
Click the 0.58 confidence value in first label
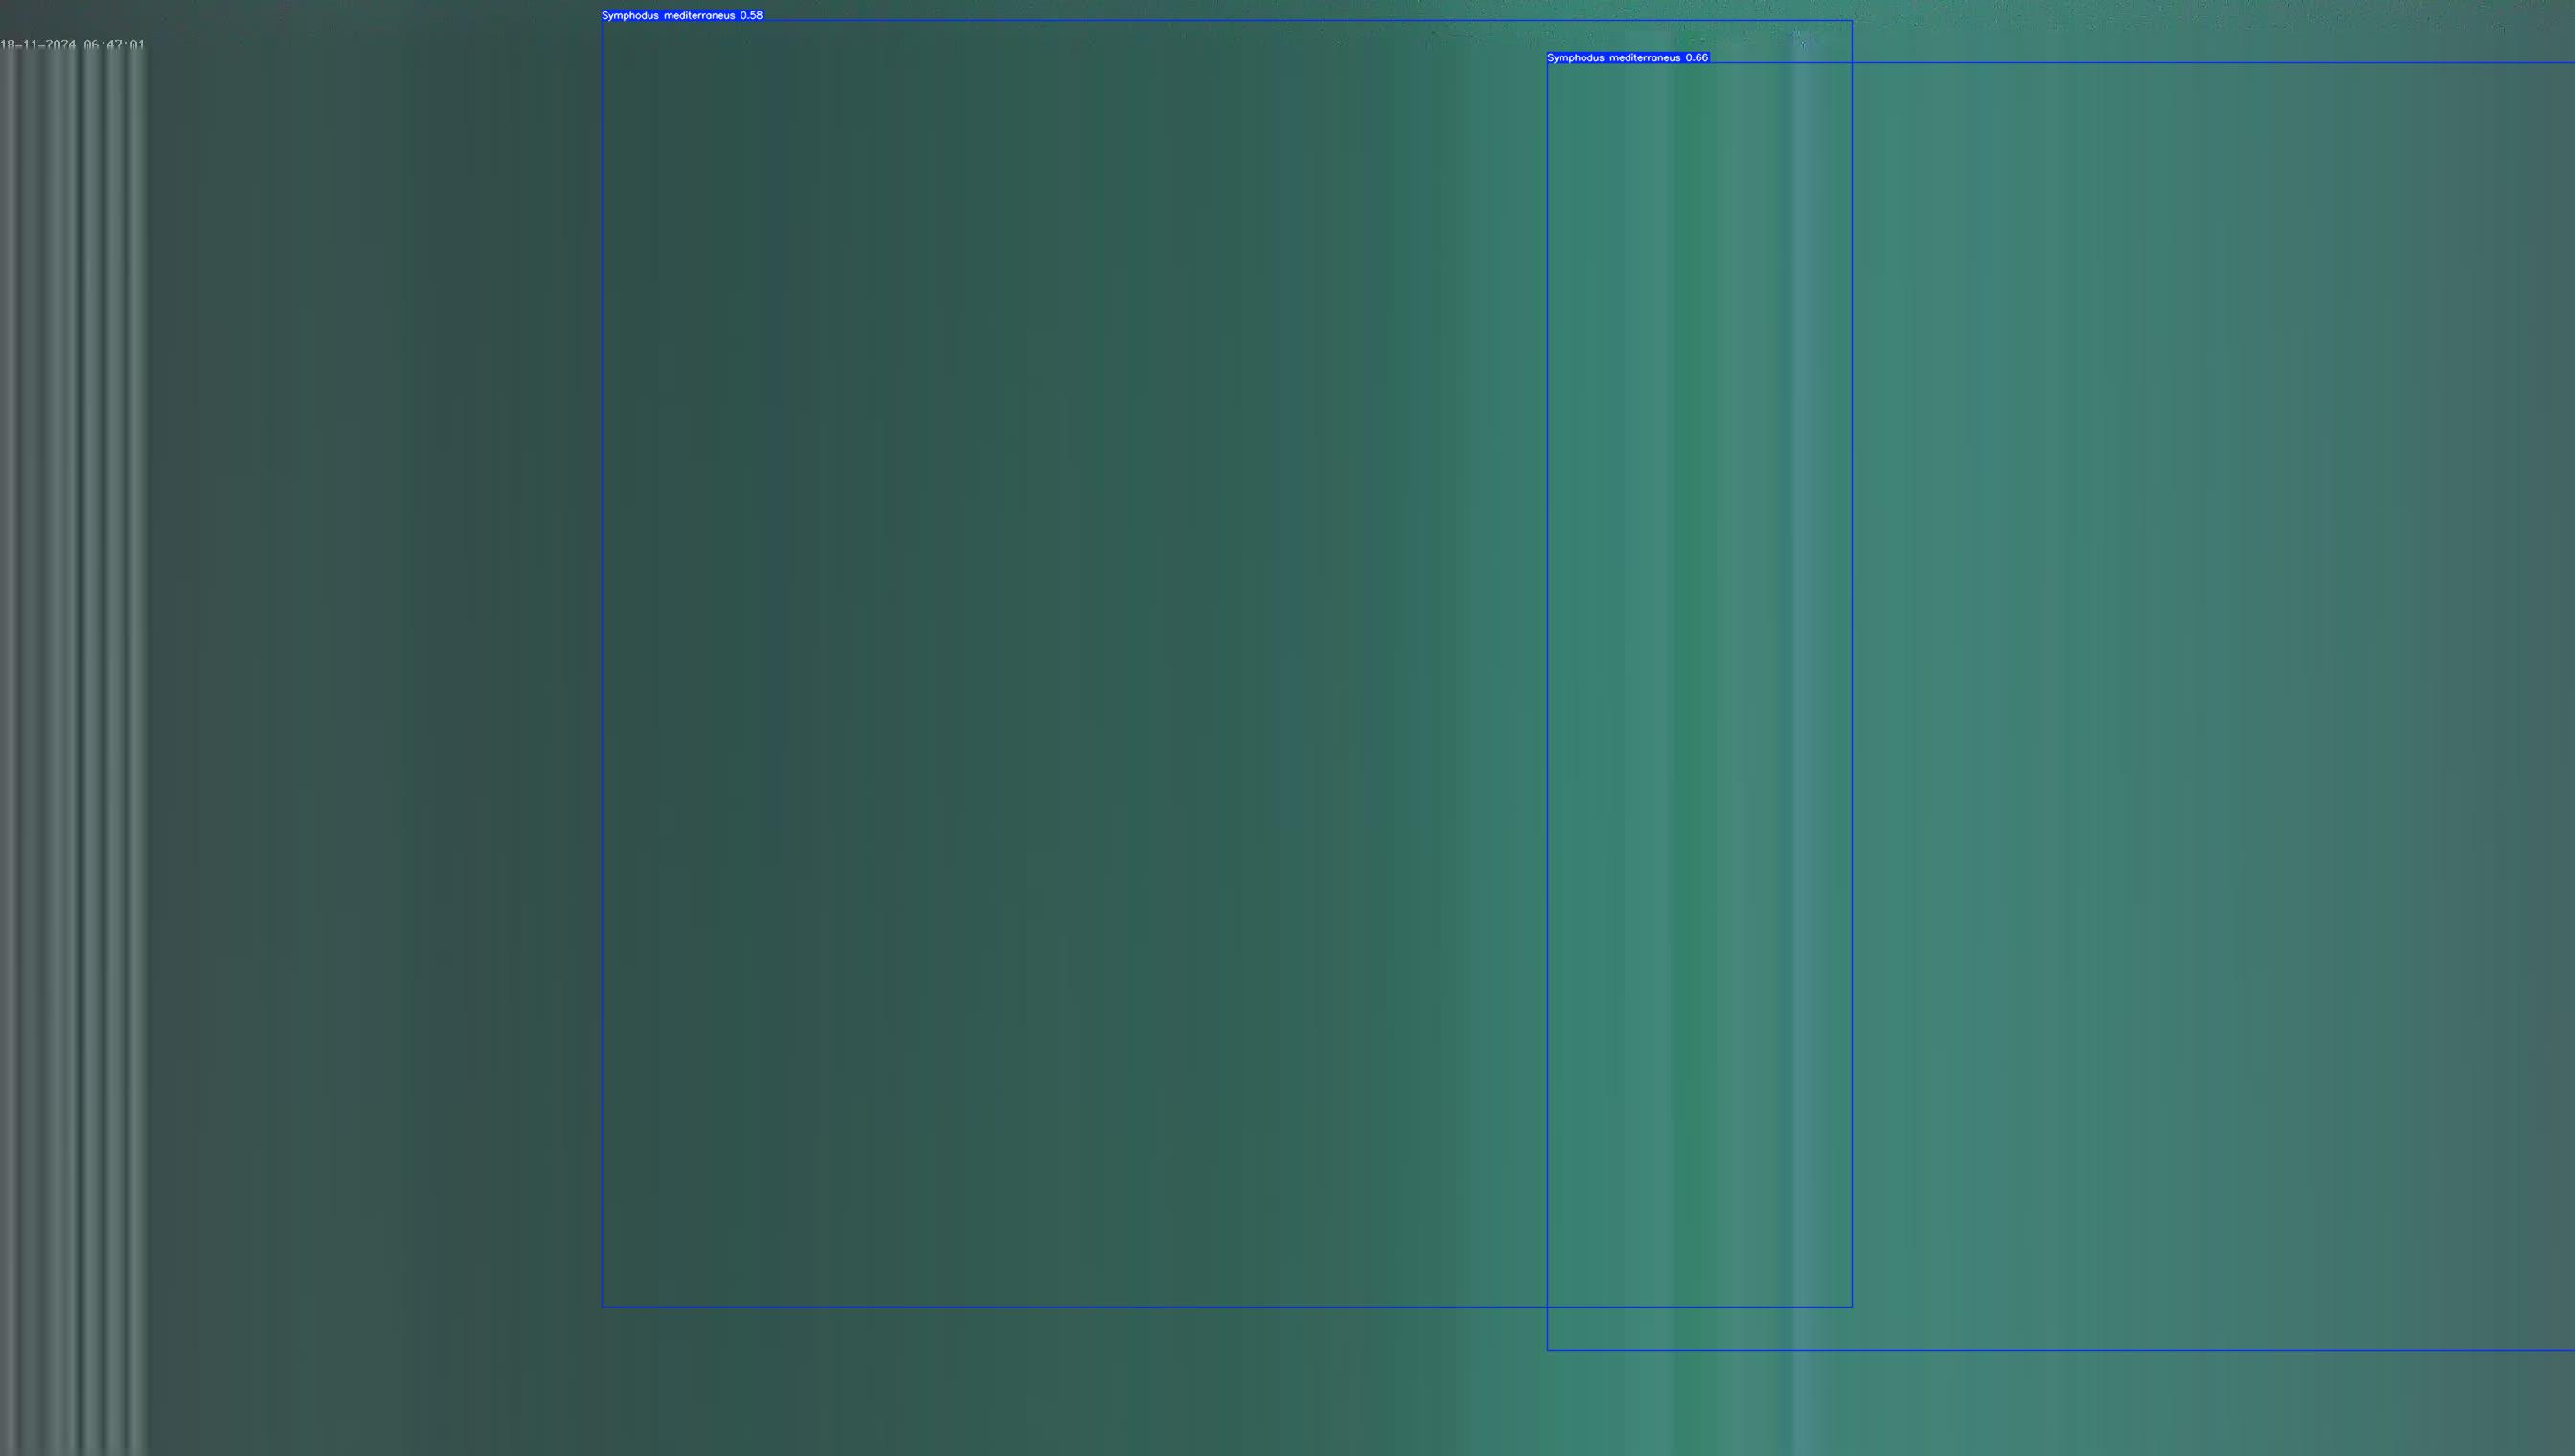(x=751, y=15)
